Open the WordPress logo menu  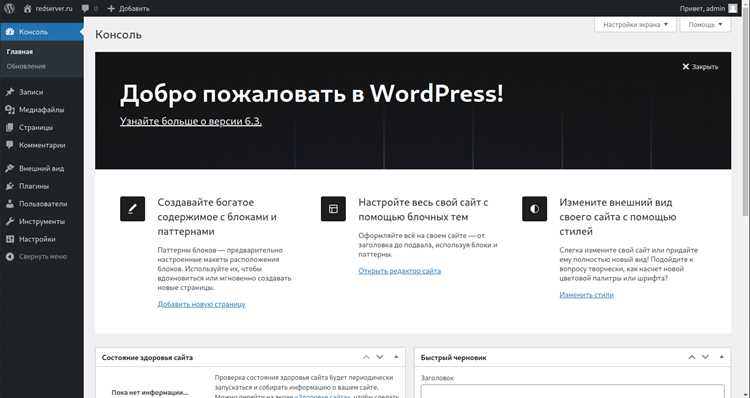(x=9, y=8)
